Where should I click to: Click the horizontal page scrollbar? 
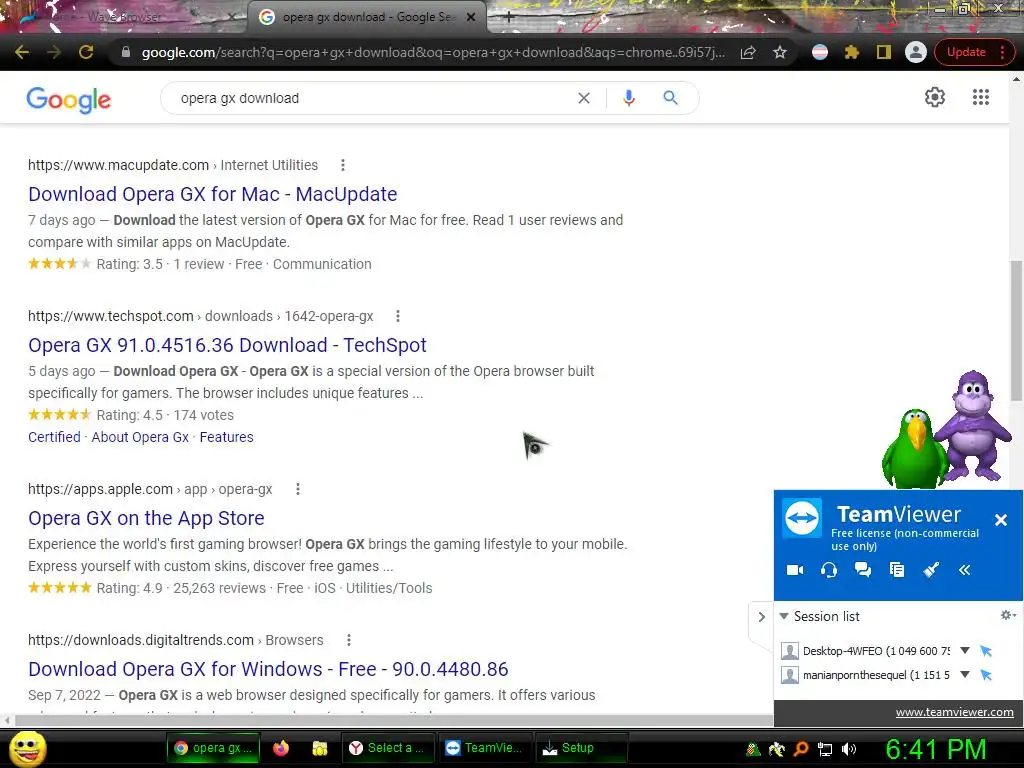(394, 720)
